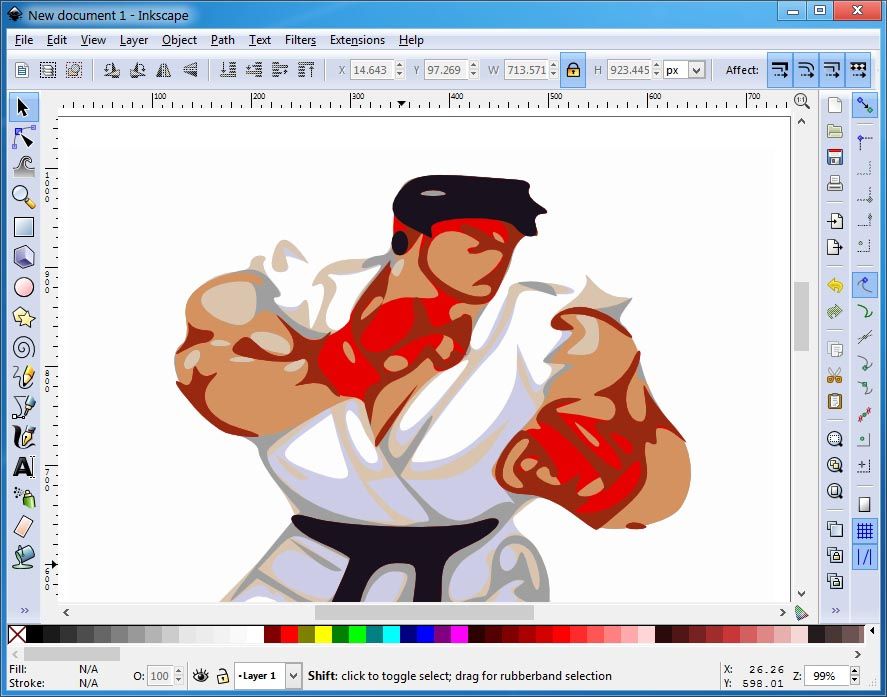887x697 pixels.
Task: Increase zoom percentage spinner
Action: [855, 671]
